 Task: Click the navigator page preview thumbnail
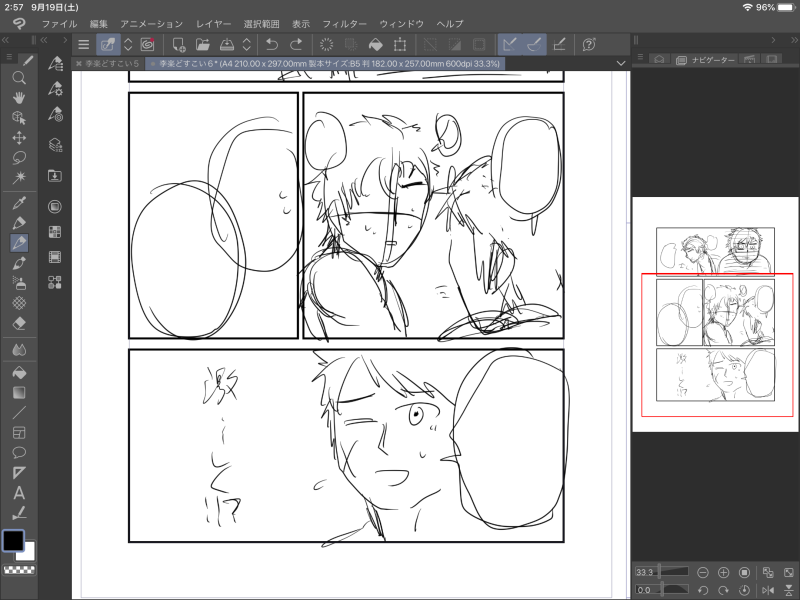[x=715, y=314]
